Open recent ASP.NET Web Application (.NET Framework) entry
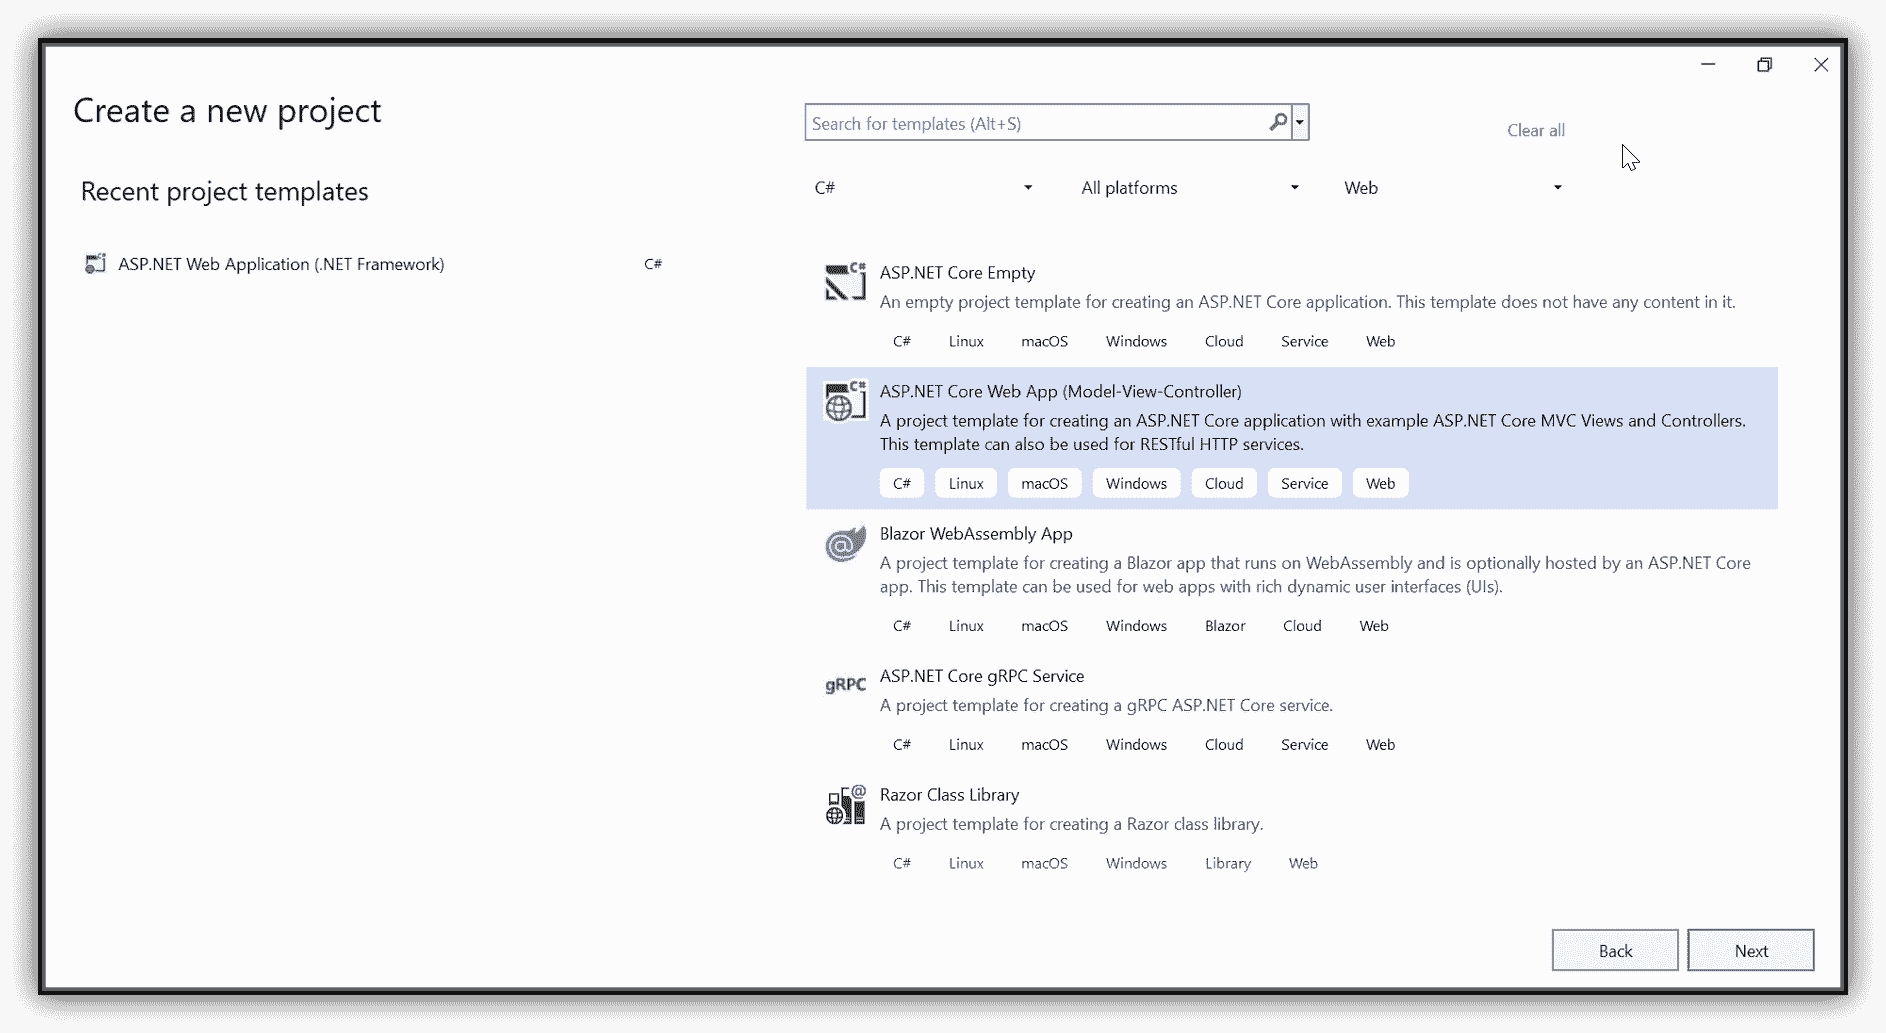Screen dimensions: 1886x1033 372,264
